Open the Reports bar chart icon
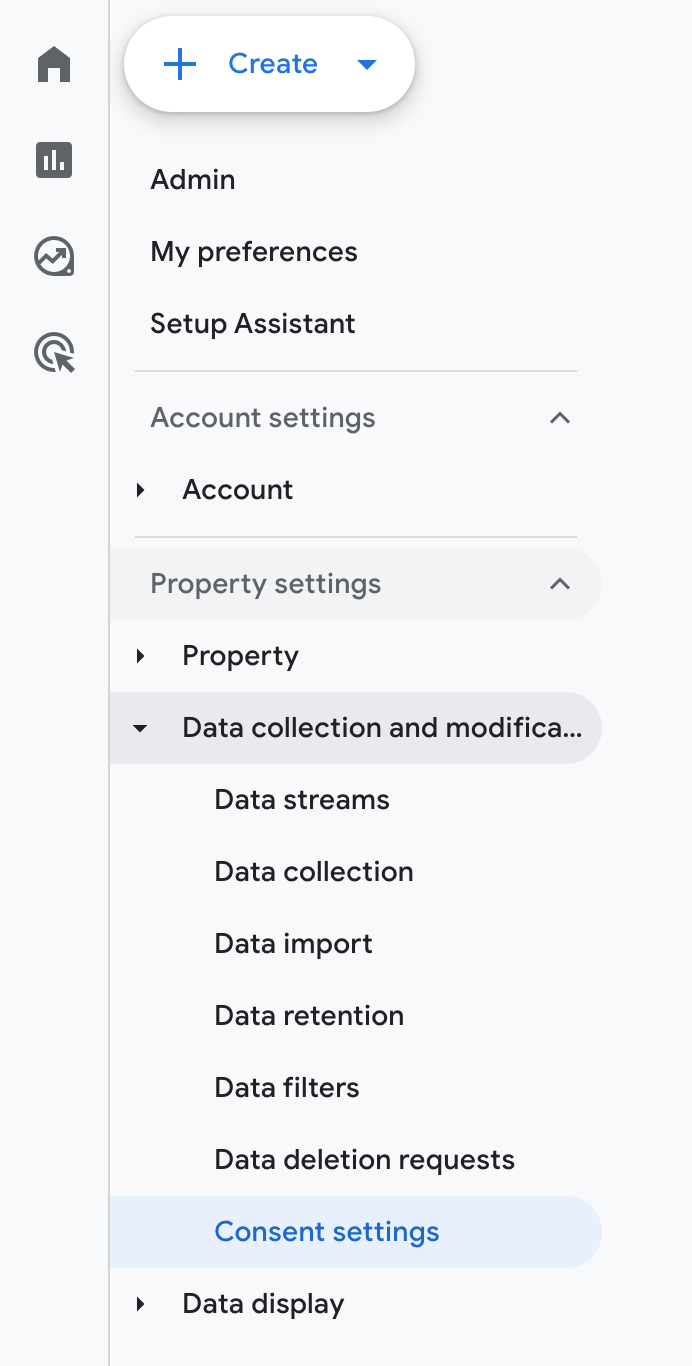Screen dimensions: 692x1366 (x=54, y=160)
